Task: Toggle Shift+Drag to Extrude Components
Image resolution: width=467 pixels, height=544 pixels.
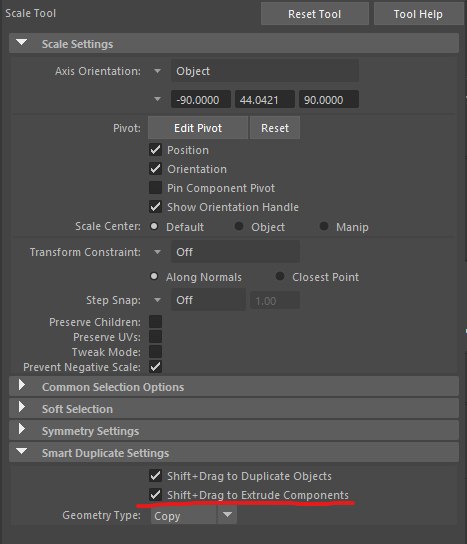Action: click(155, 494)
